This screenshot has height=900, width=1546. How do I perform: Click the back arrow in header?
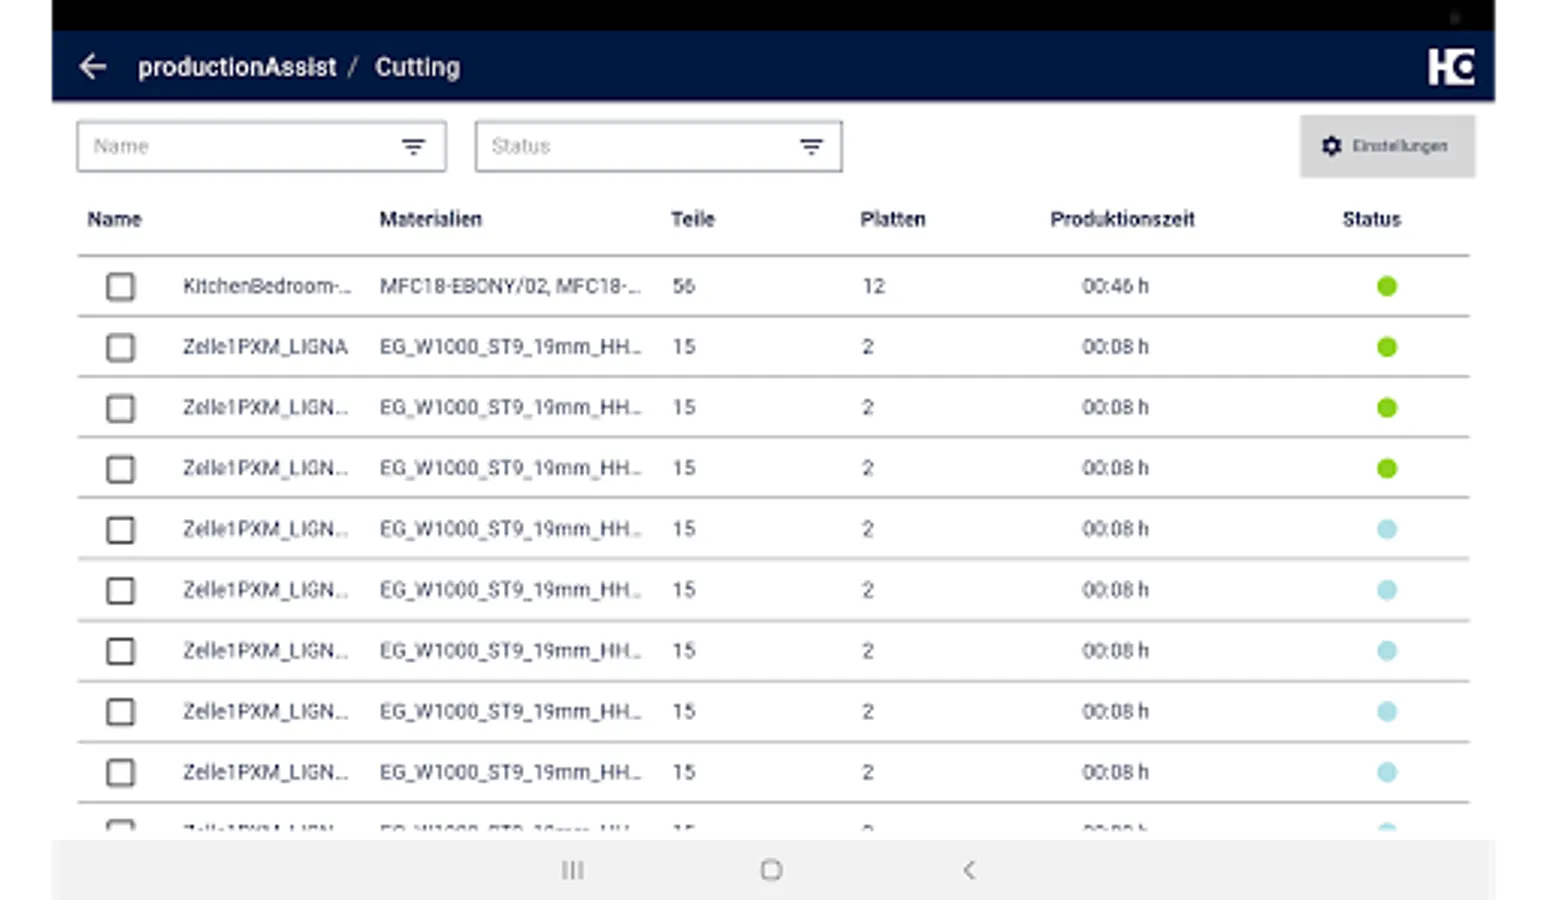click(x=93, y=67)
